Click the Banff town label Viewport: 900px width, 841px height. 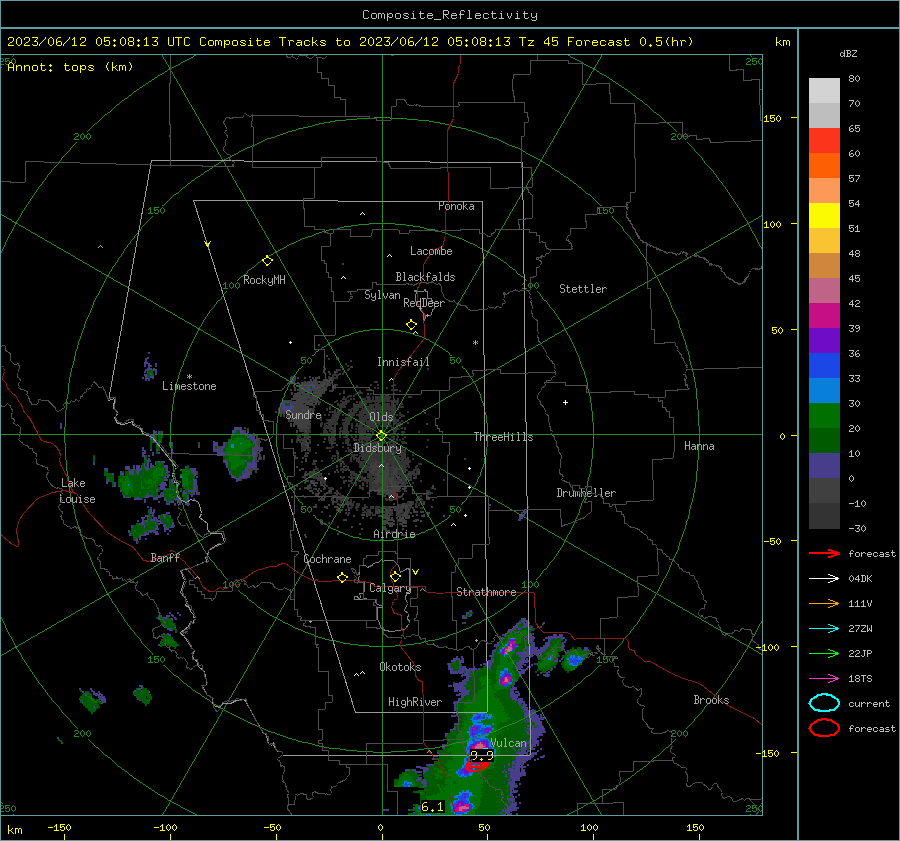(165, 557)
